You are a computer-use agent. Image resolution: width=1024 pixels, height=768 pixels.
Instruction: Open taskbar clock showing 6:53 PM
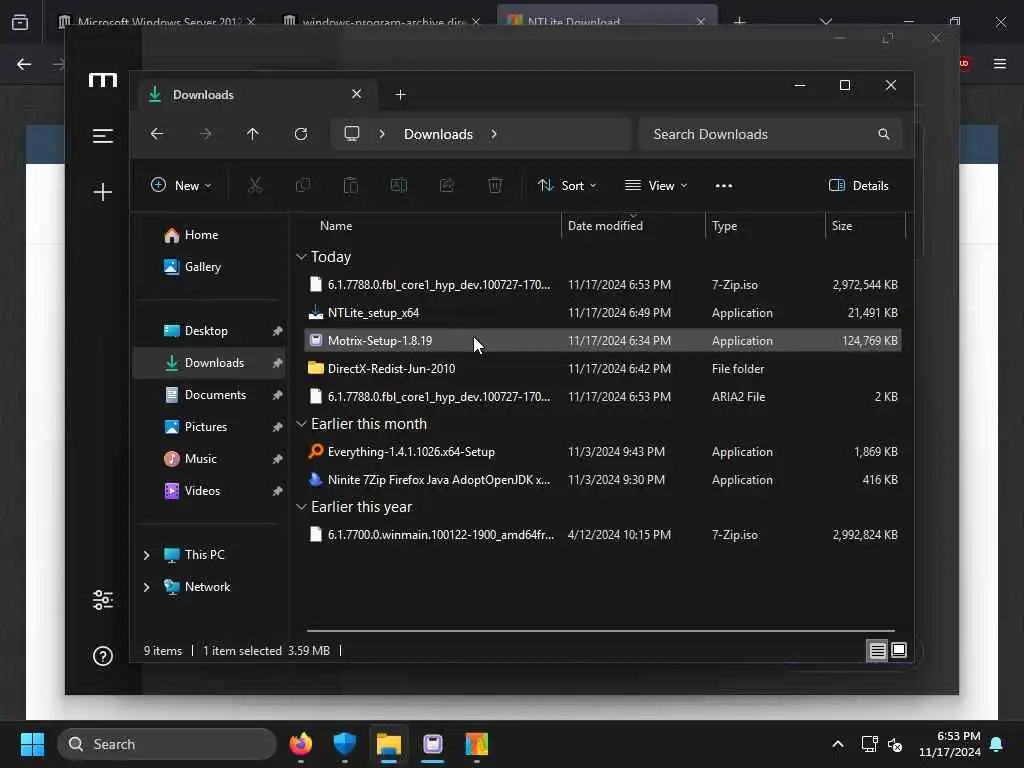click(x=950, y=744)
